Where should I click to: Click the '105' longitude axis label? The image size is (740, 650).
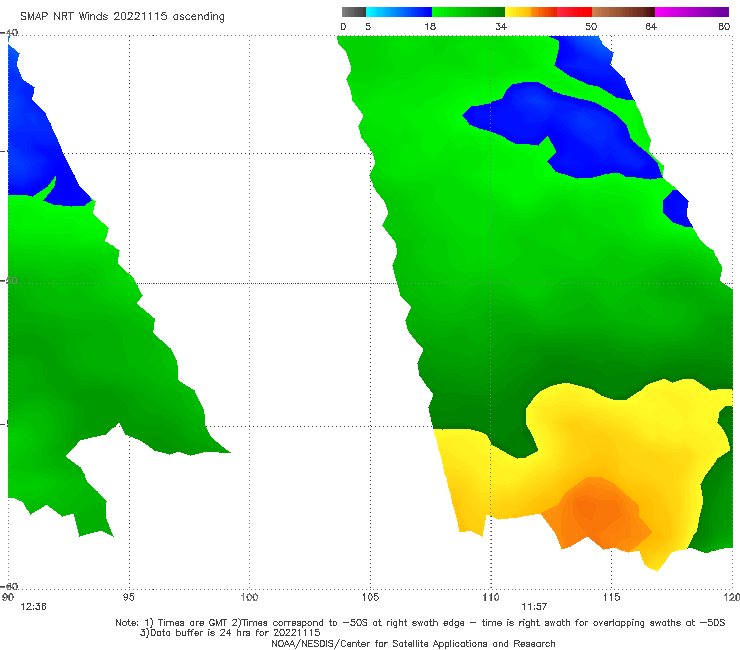pos(370,597)
